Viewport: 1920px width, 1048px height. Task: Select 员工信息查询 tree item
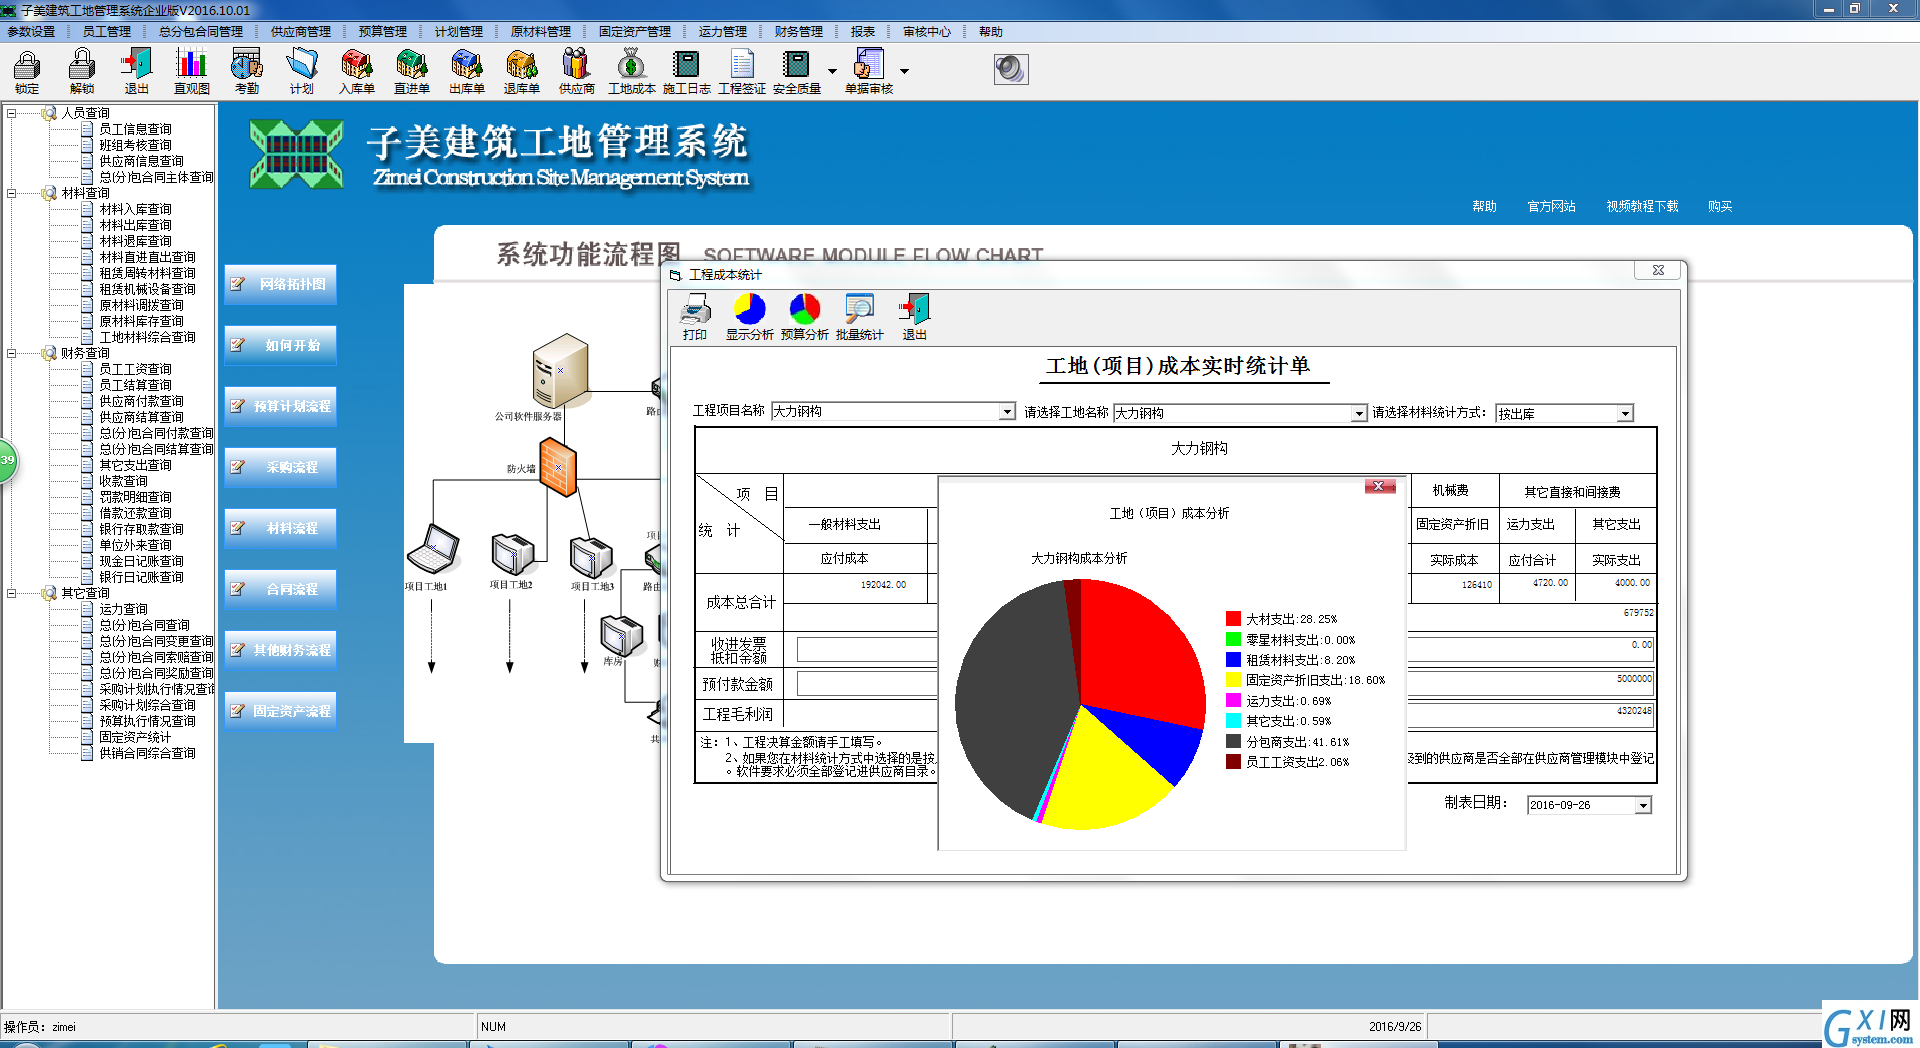tap(135, 129)
